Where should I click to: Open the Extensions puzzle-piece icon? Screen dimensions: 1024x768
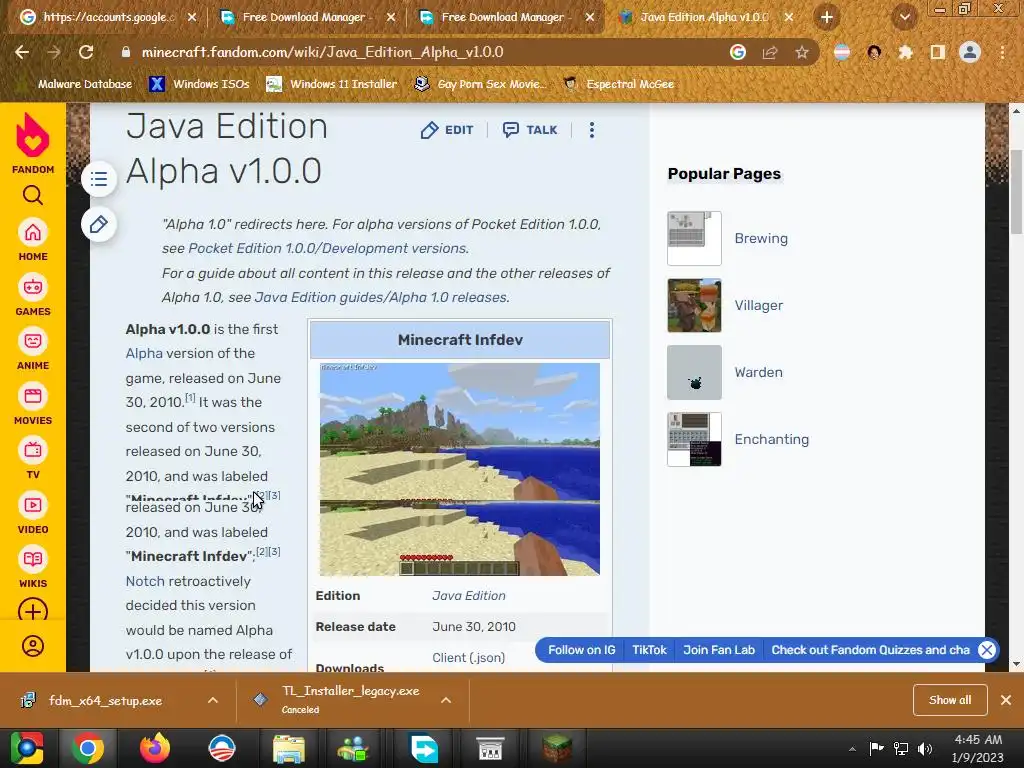[x=905, y=52]
